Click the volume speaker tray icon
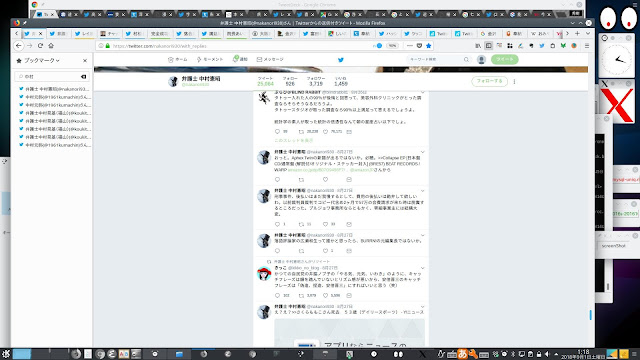 tap(547, 354)
